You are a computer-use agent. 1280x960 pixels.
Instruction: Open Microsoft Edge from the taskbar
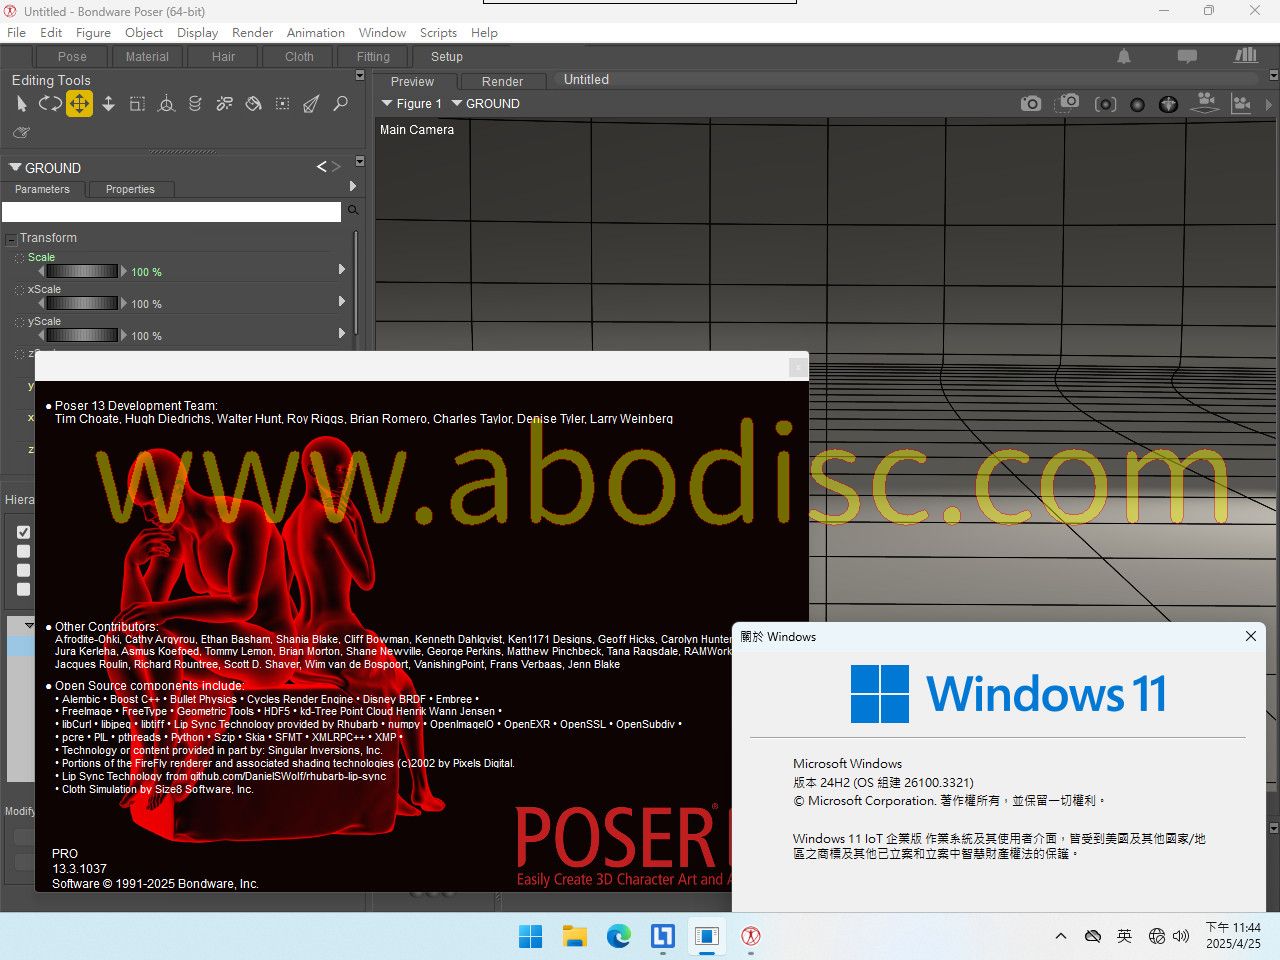619,936
